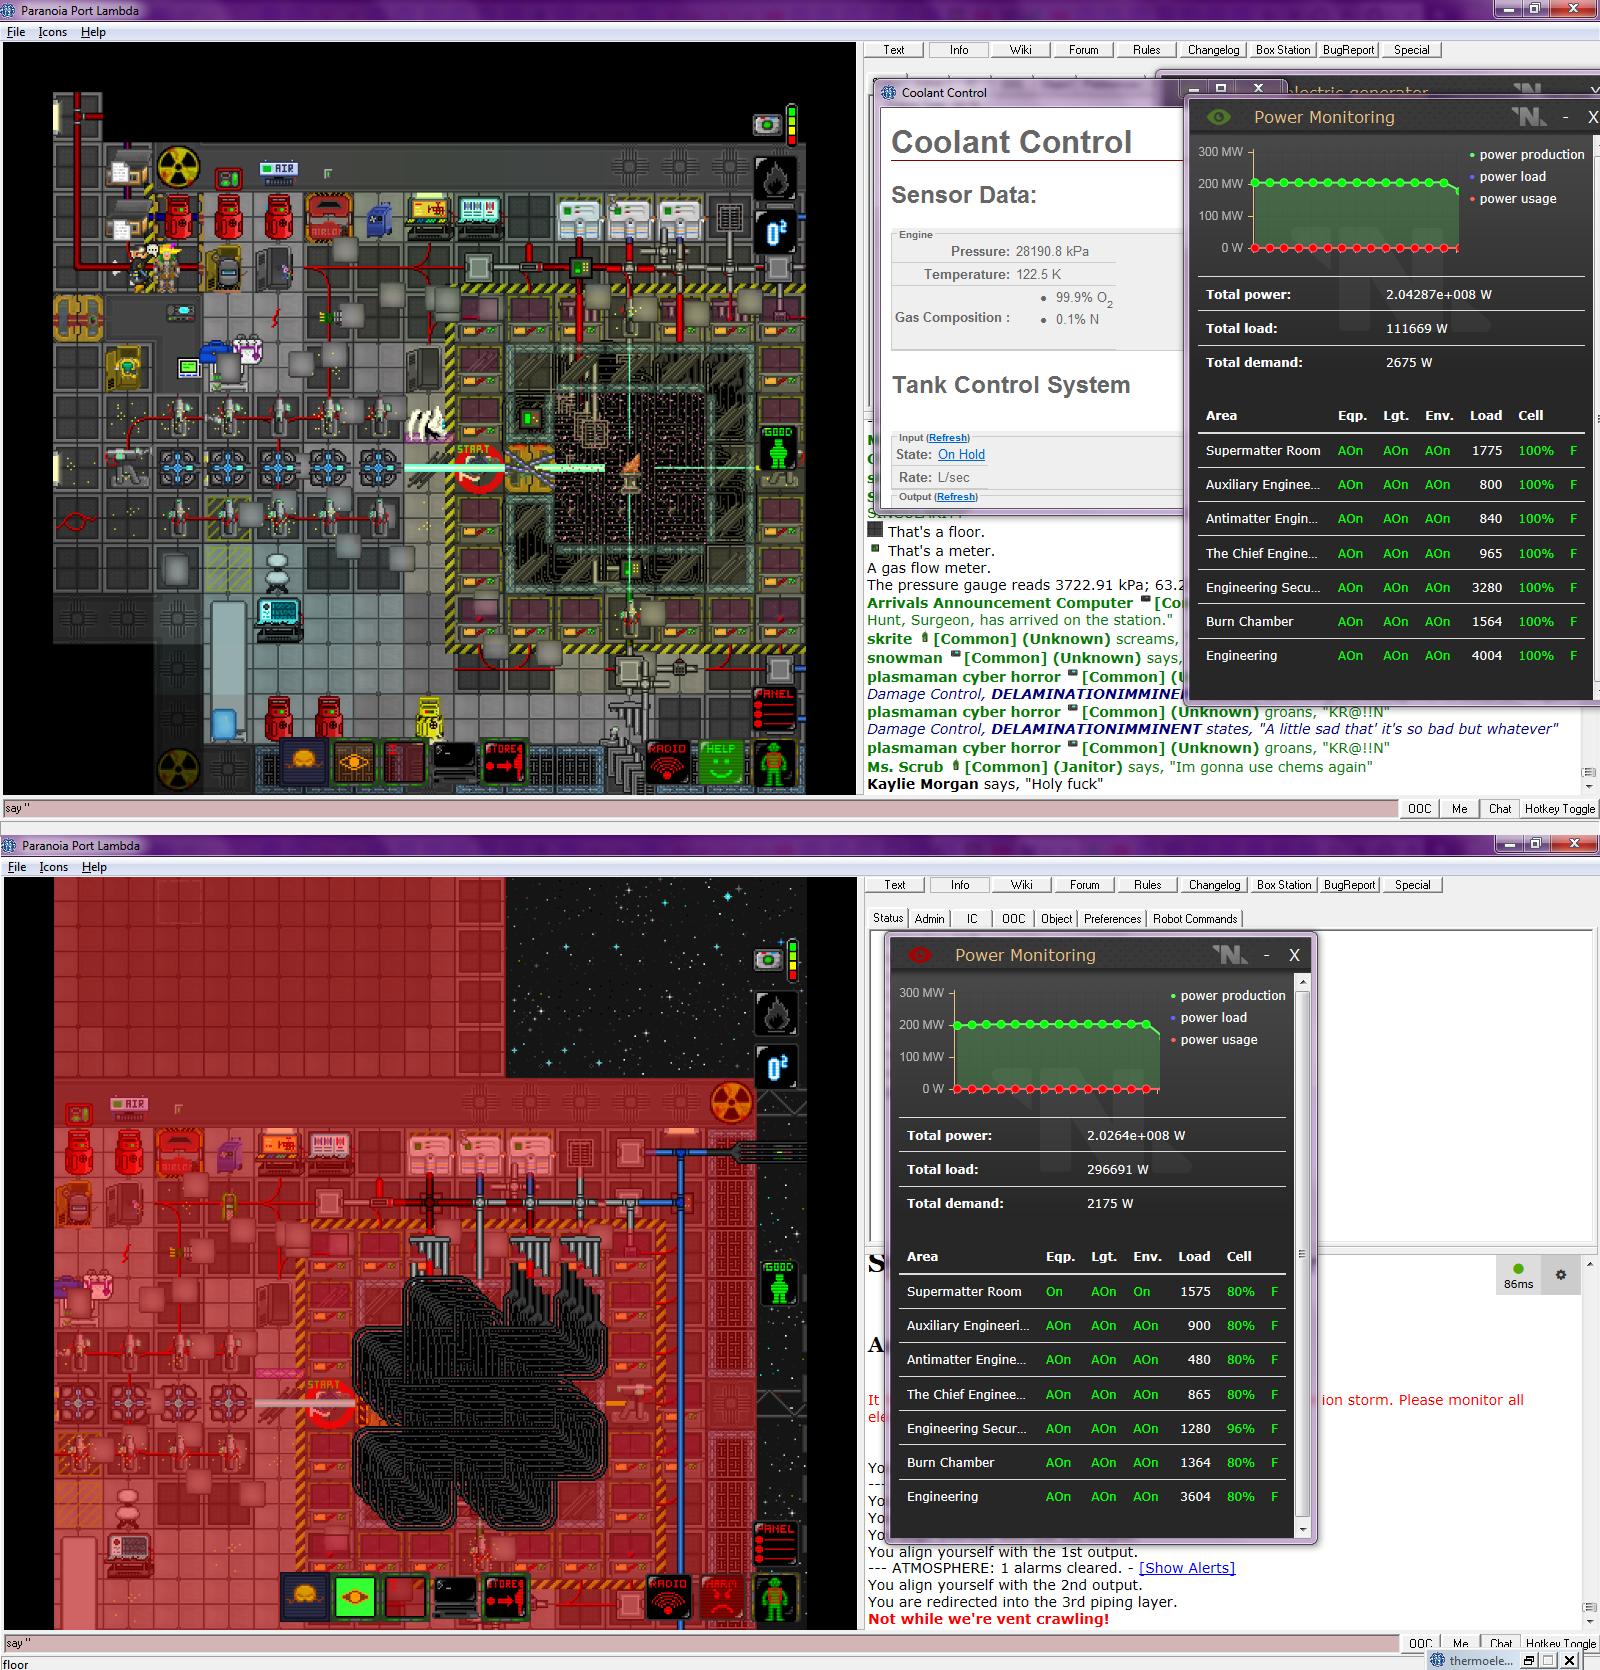Click the On Hold state link in Coolant Control
The width and height of the screenshot is (1600, 1670).
point(961,454)
